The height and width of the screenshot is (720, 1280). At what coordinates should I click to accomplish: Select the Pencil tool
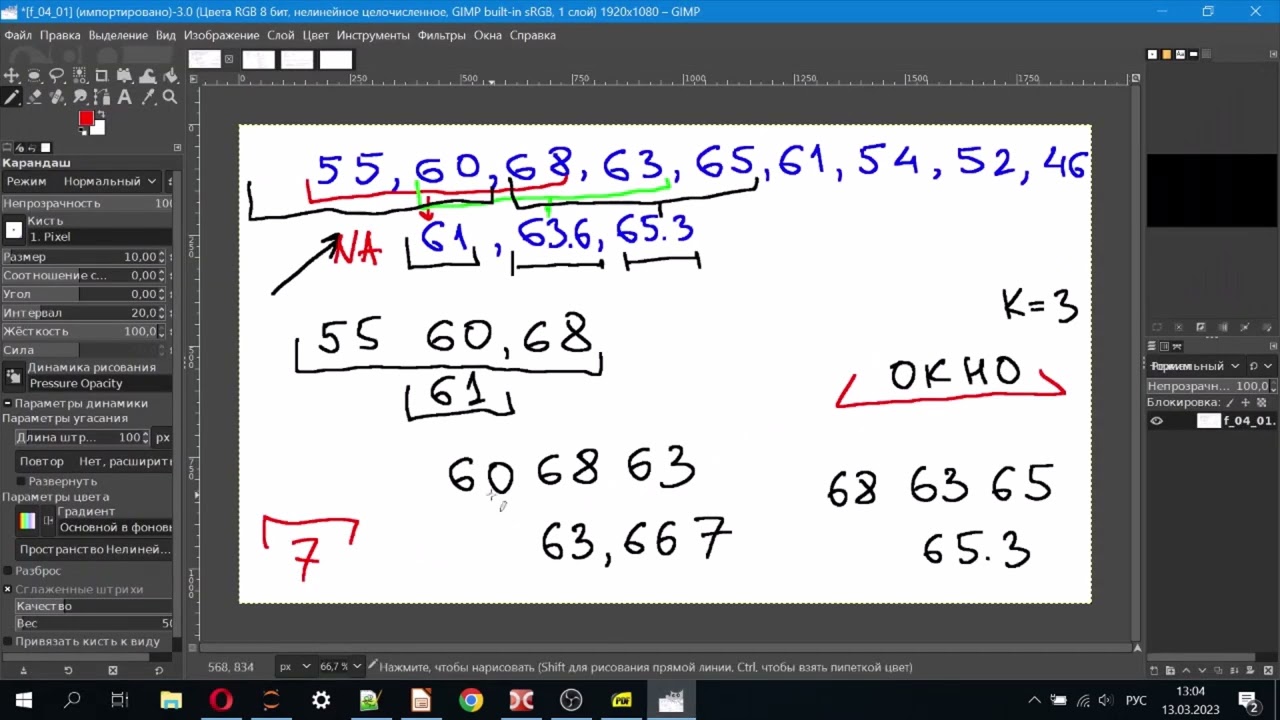(x=11, y=97)
